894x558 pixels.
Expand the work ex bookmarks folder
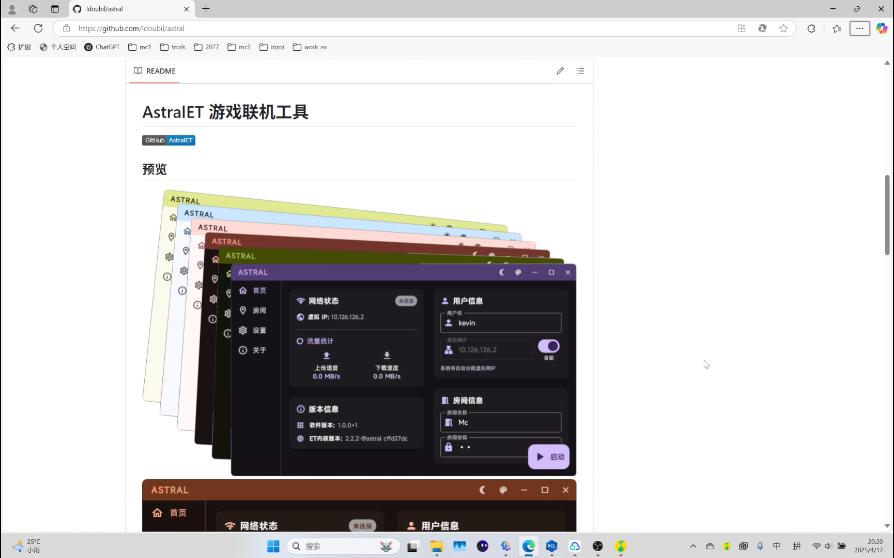(310, 47)
